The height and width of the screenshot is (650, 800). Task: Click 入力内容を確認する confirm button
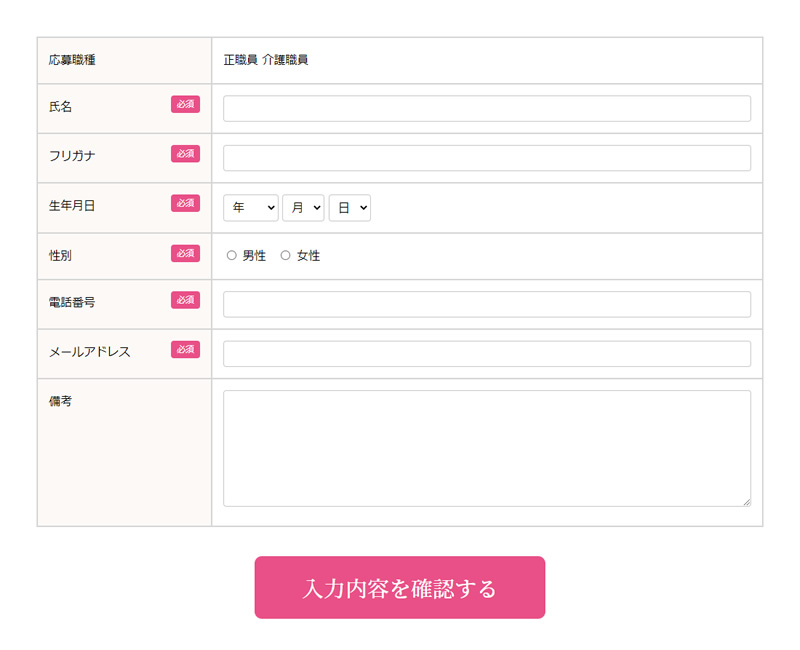point(400,588)
